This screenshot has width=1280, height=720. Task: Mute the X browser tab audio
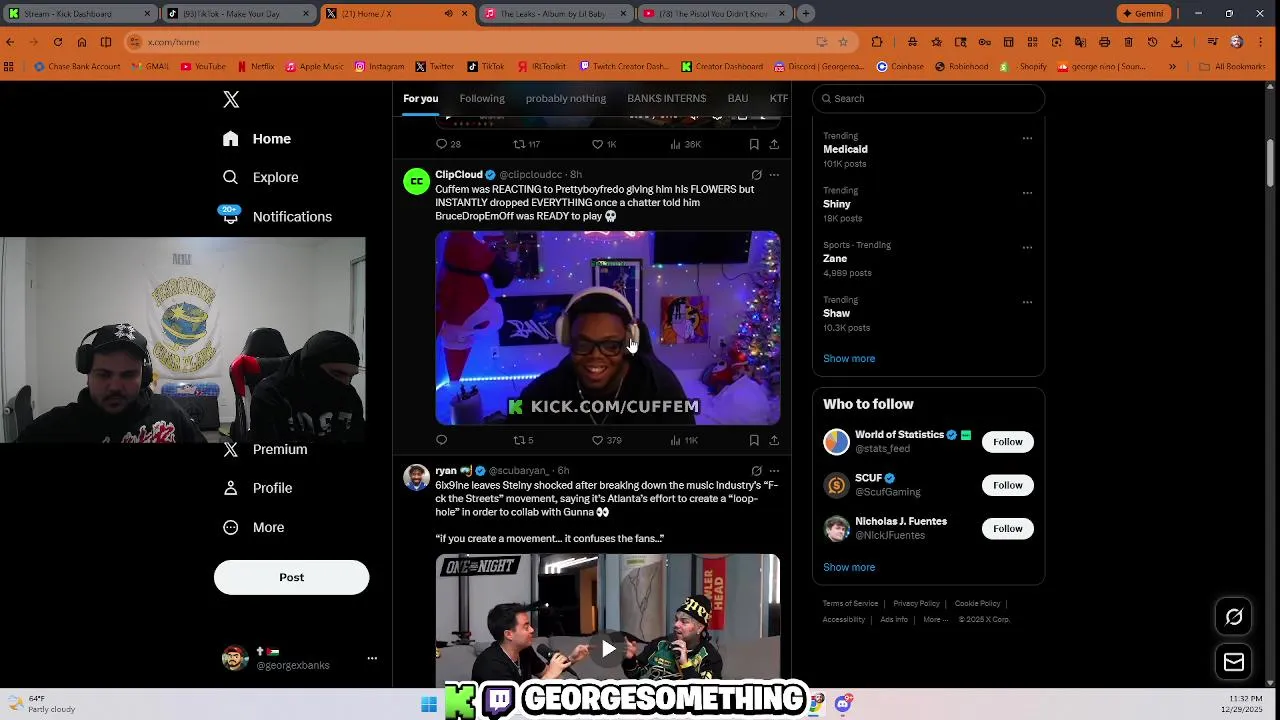[448, 14]
